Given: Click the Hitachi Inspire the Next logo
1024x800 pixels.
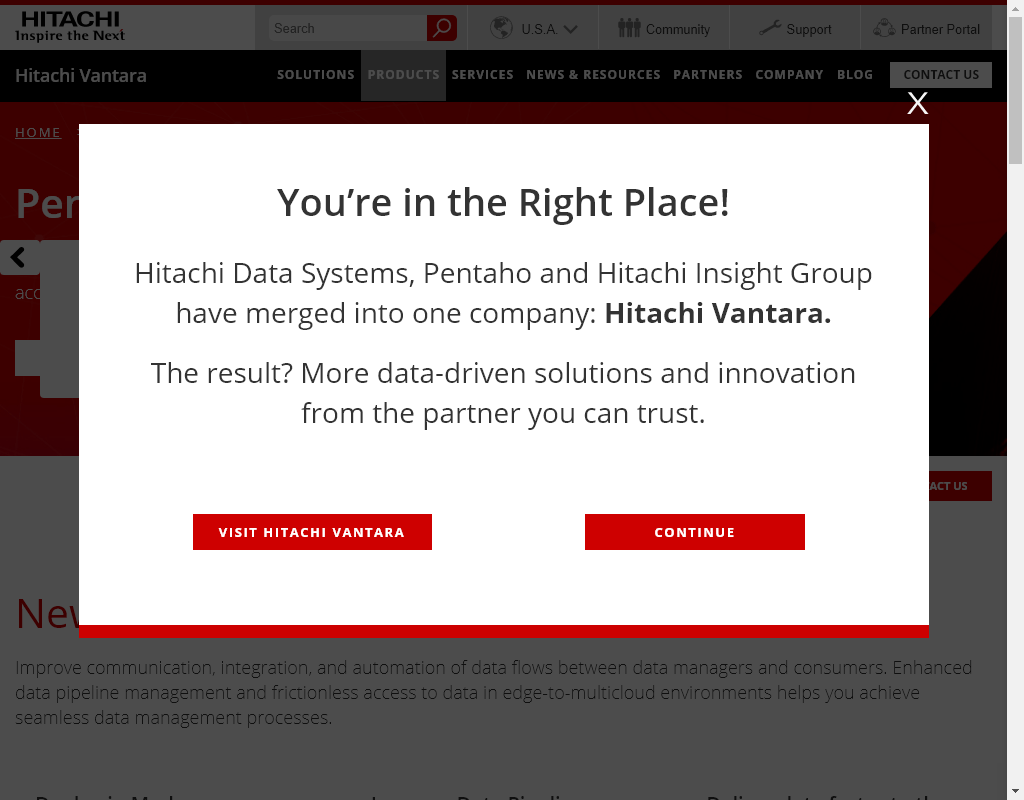Looking at the screenshot, I should (x=70, y=27).
